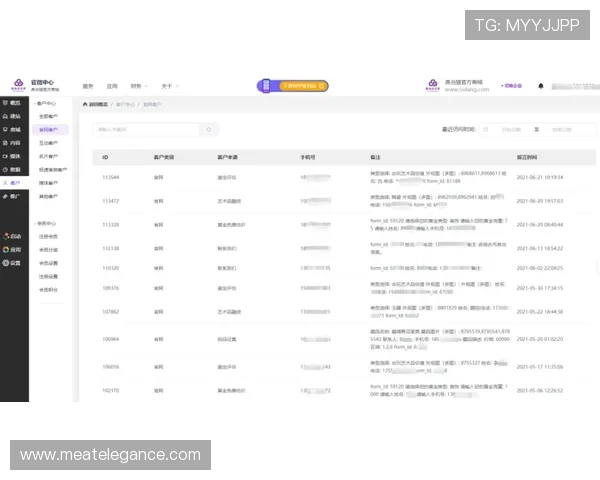Click the timestamp 2021-06-21 10:19:34
The height and width of the screenshot is (480, 600).
pyautogui.click(x=540, y=177)
